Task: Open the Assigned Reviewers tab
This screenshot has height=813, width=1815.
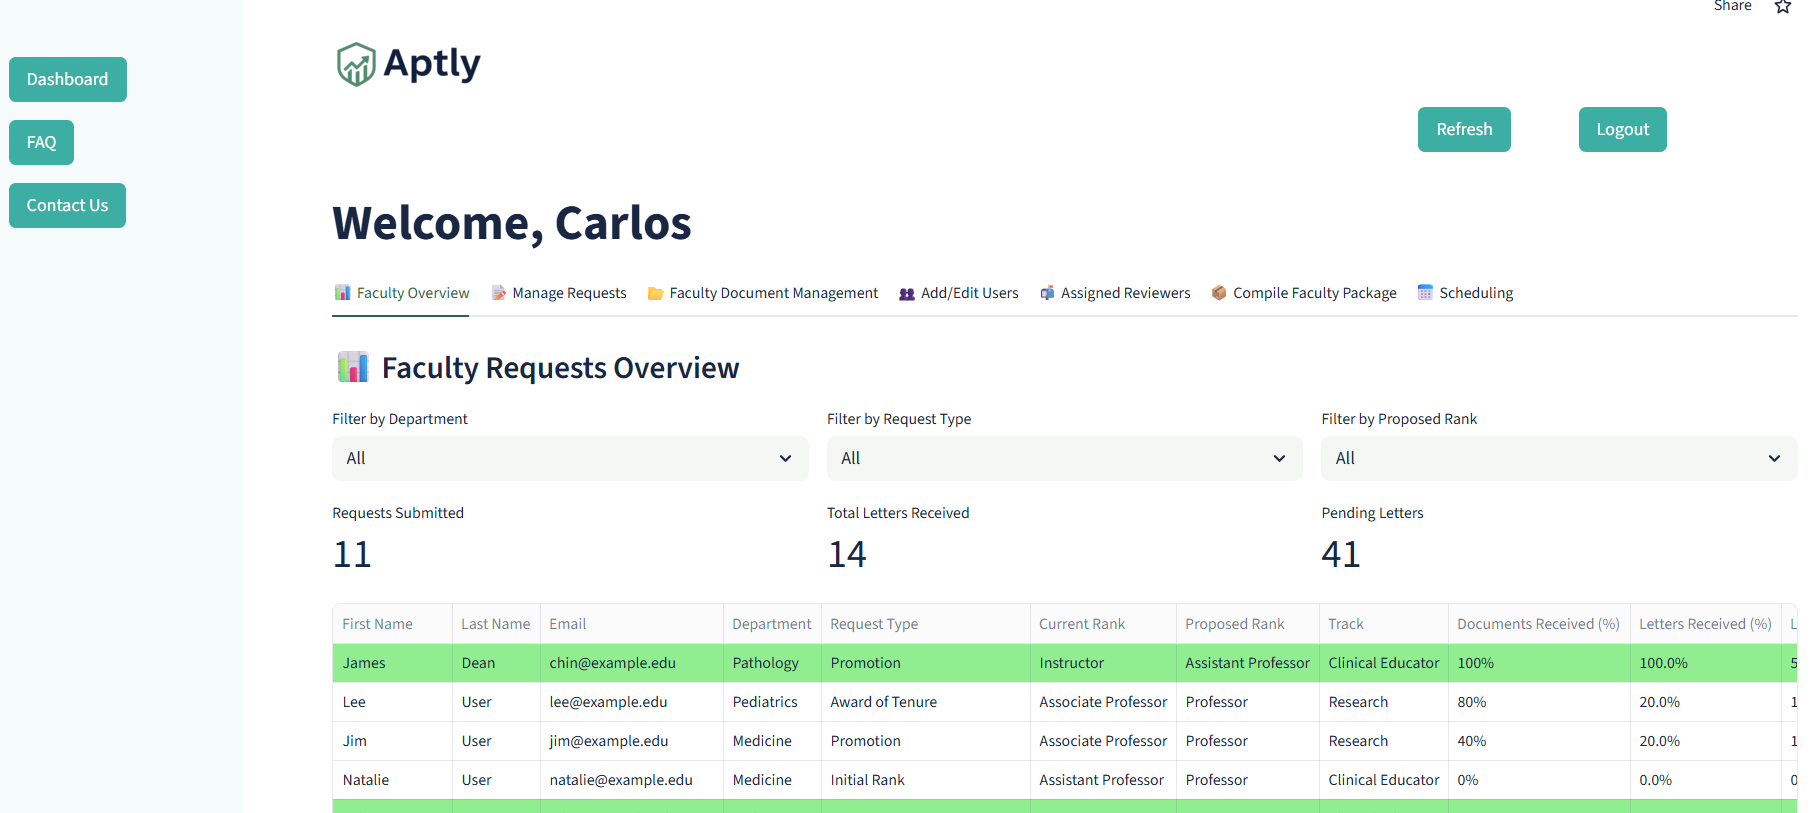Action: click(x=1115, y=293)
